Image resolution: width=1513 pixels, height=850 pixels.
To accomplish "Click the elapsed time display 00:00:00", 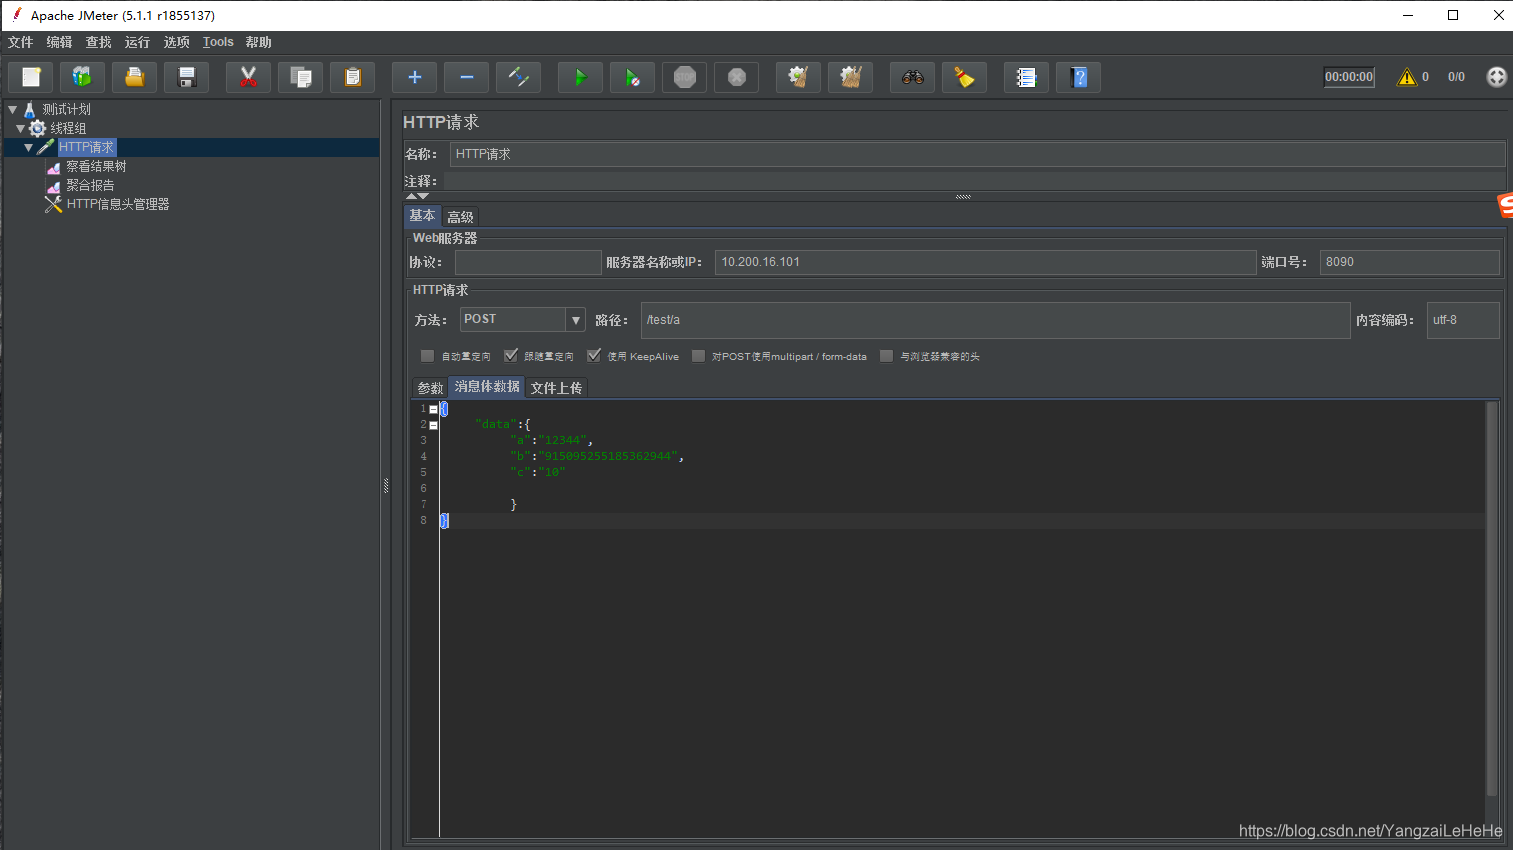I will (1349, 77).
